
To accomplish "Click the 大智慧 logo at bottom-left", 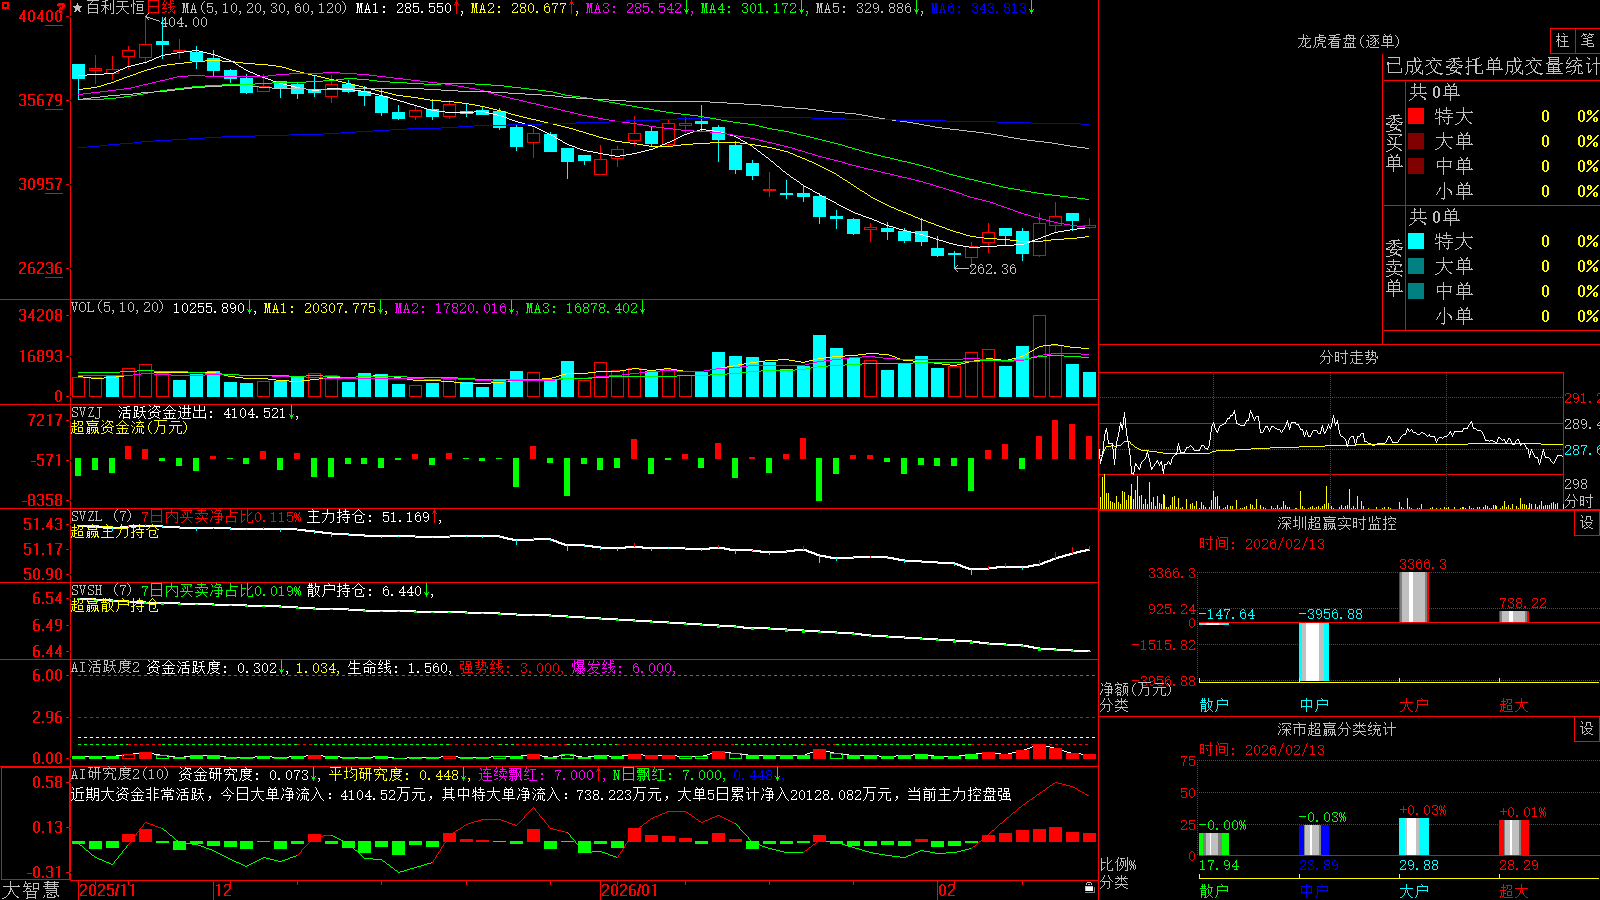I will [x=31, y=889].
